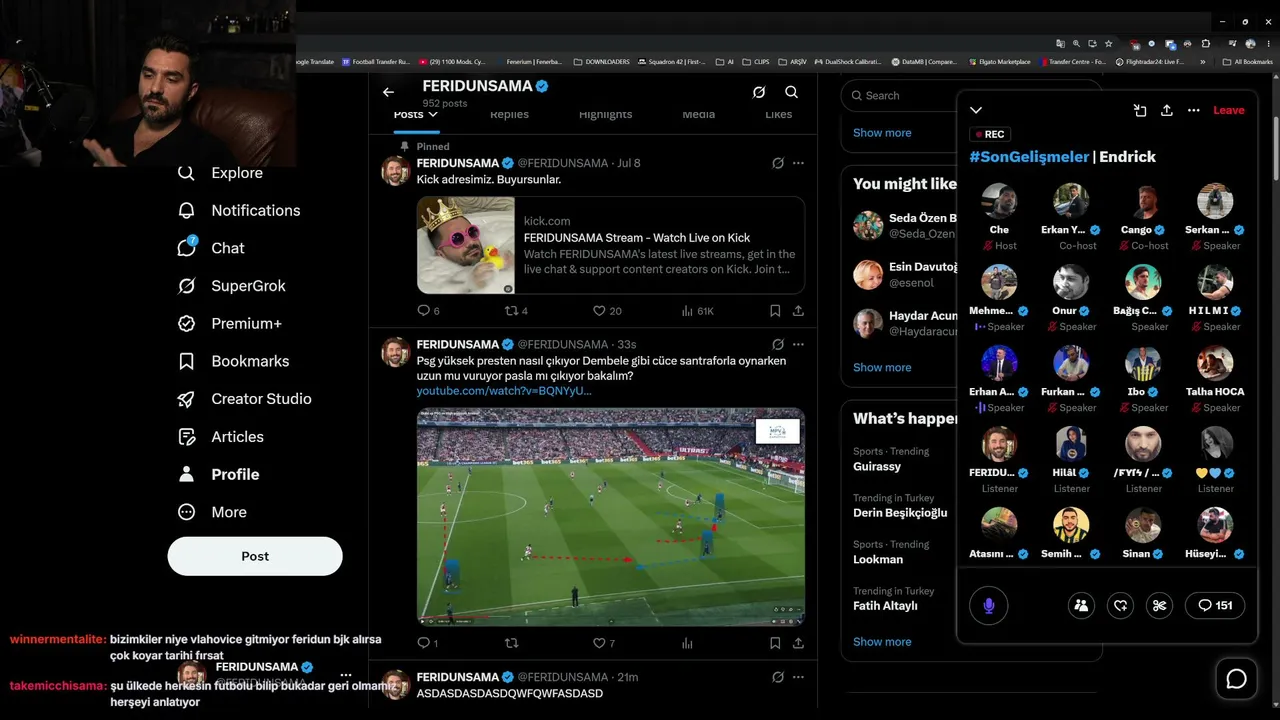Open the Space's 151 comments
The image size is (1280, 720).
coord(1215,605)
